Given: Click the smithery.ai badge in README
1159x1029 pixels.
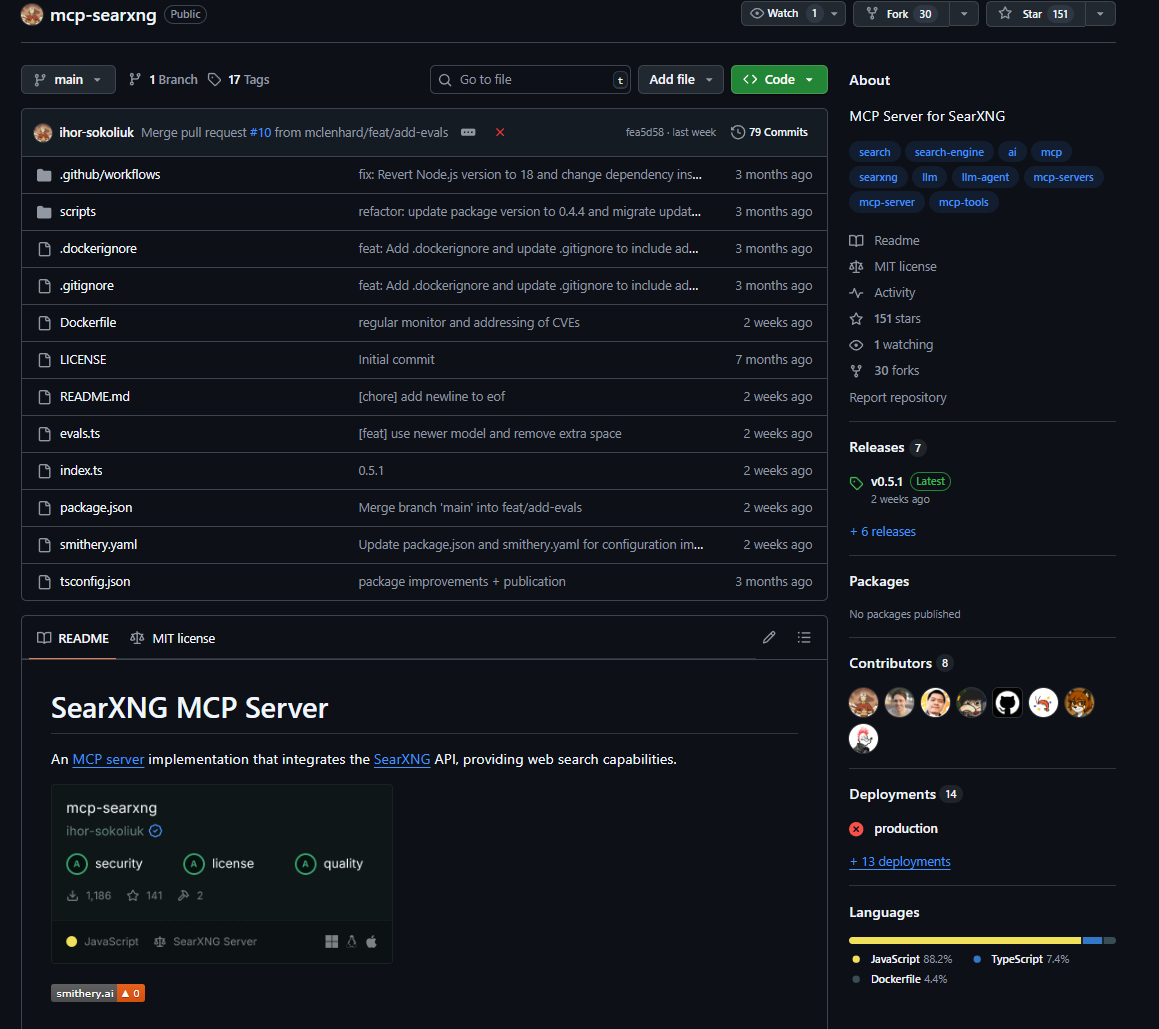Looking at the screenshot, I should click(x=98, y=993).
